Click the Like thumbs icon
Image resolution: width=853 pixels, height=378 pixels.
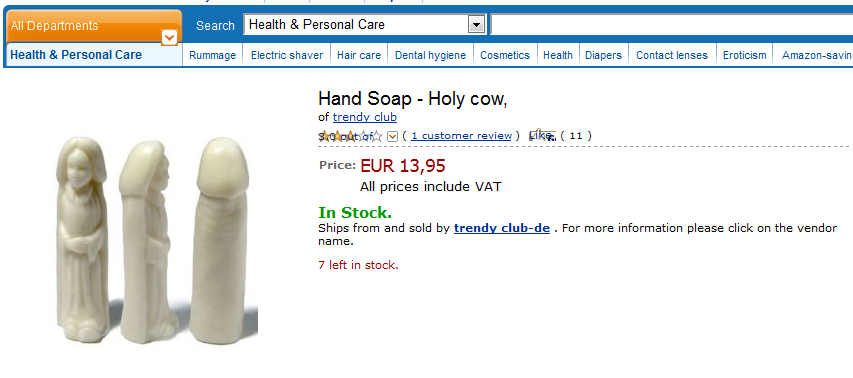point(542,135)
